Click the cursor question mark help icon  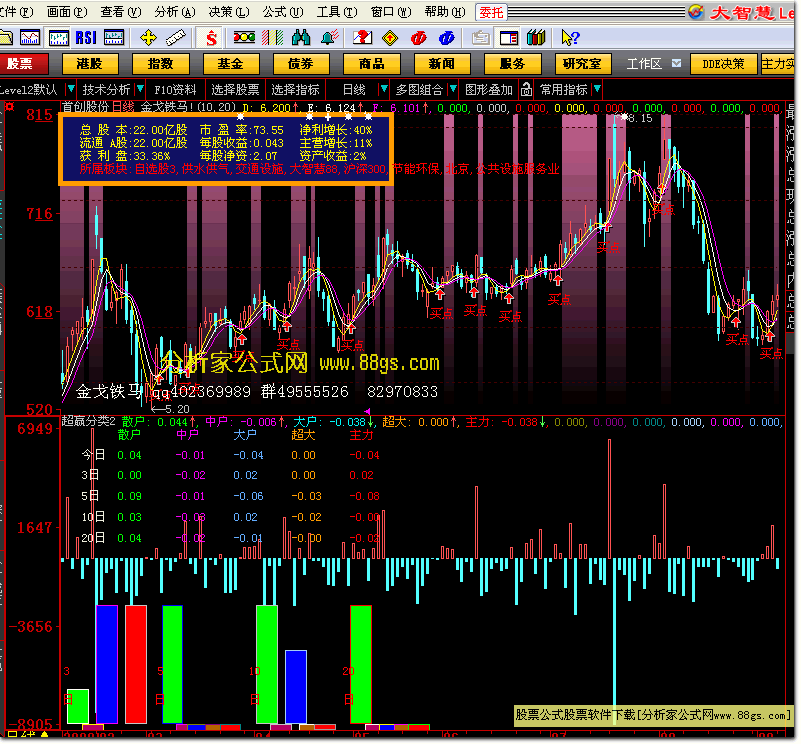point(570,38)
